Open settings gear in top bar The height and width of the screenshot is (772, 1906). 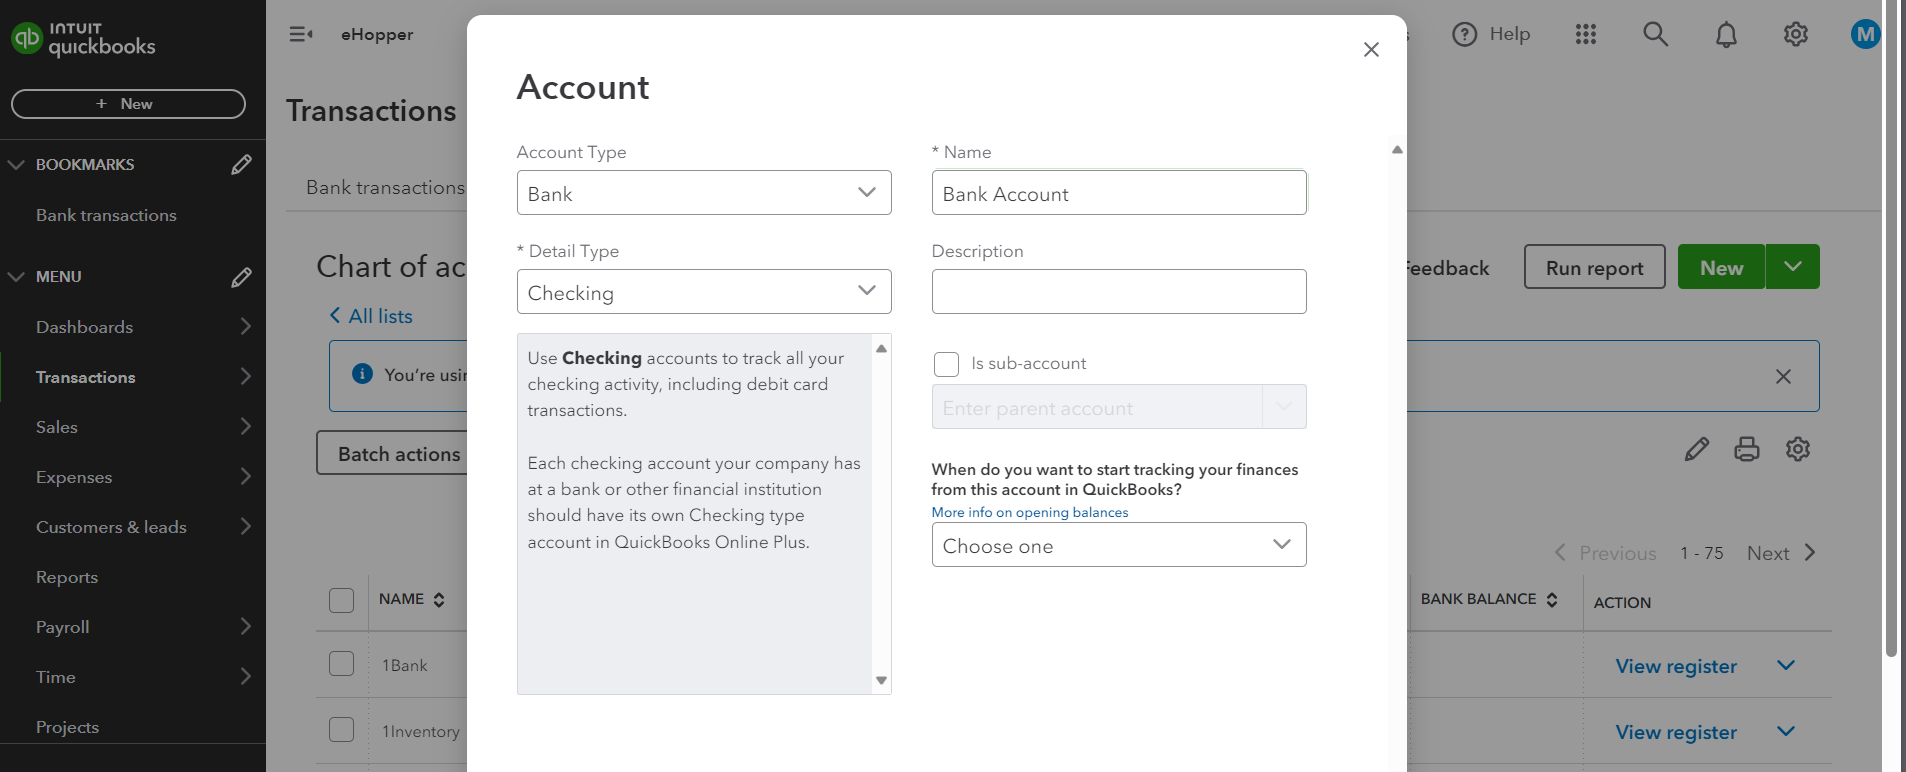tap(1796, 34)
